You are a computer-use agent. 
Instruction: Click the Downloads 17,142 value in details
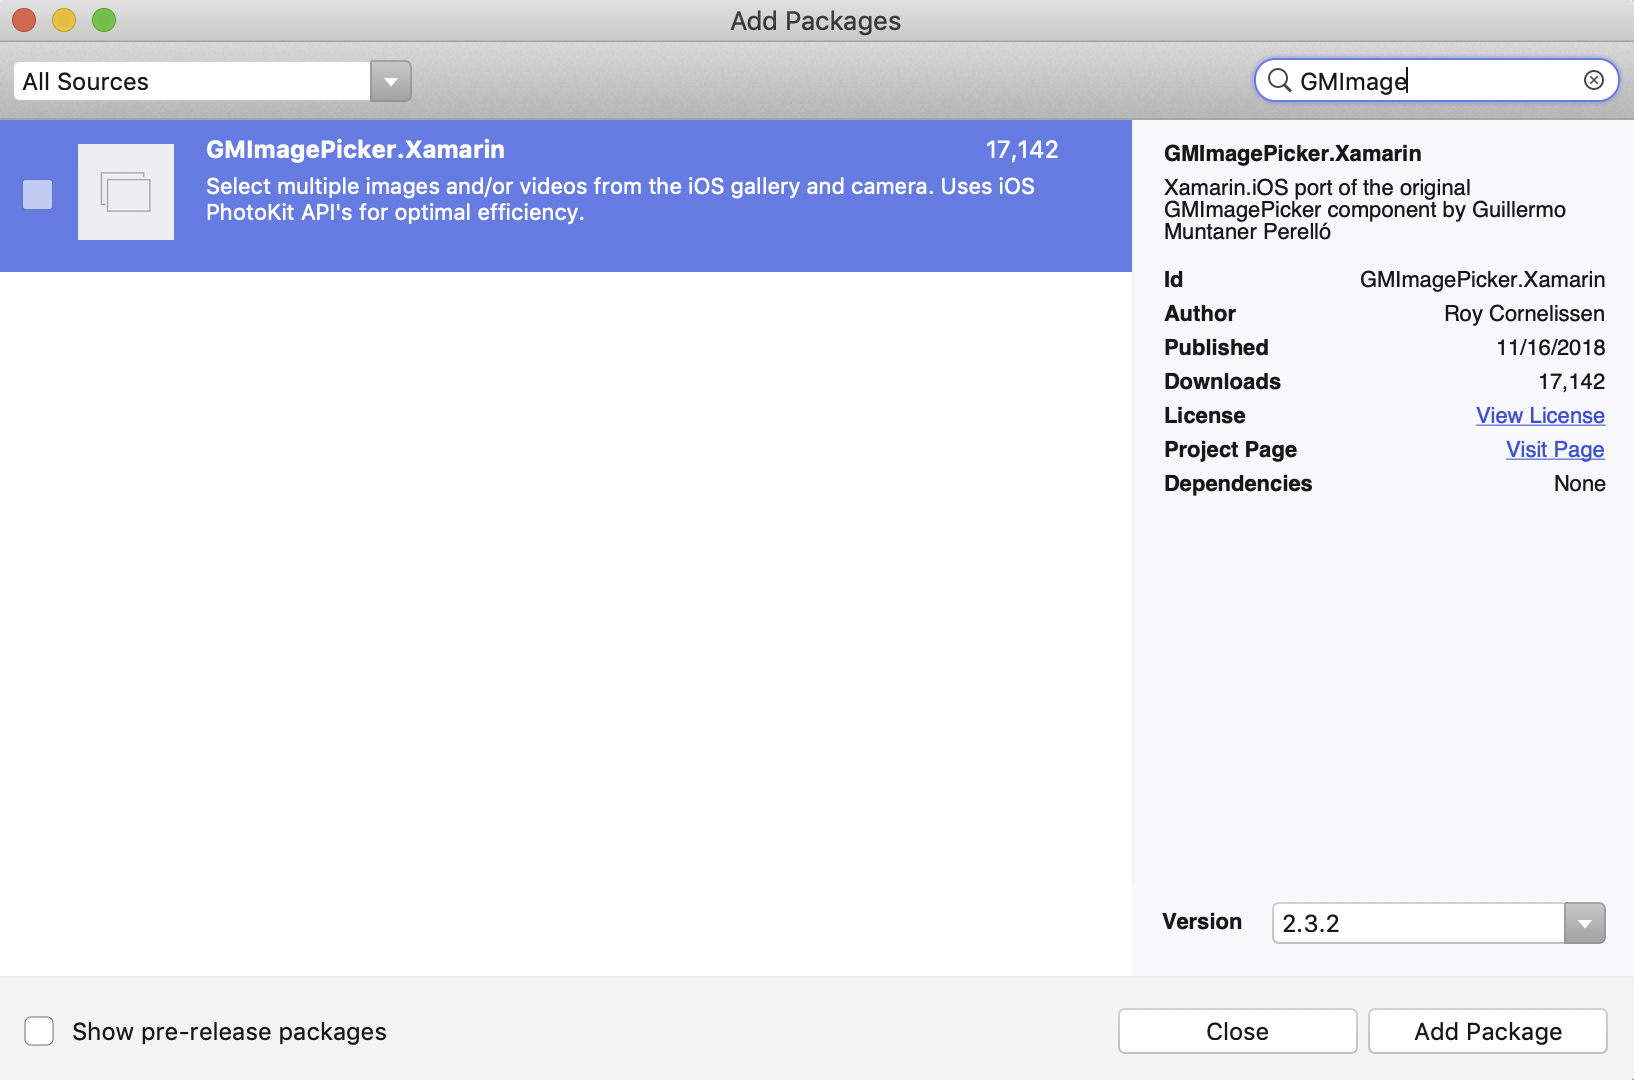tap(1571, 381)
